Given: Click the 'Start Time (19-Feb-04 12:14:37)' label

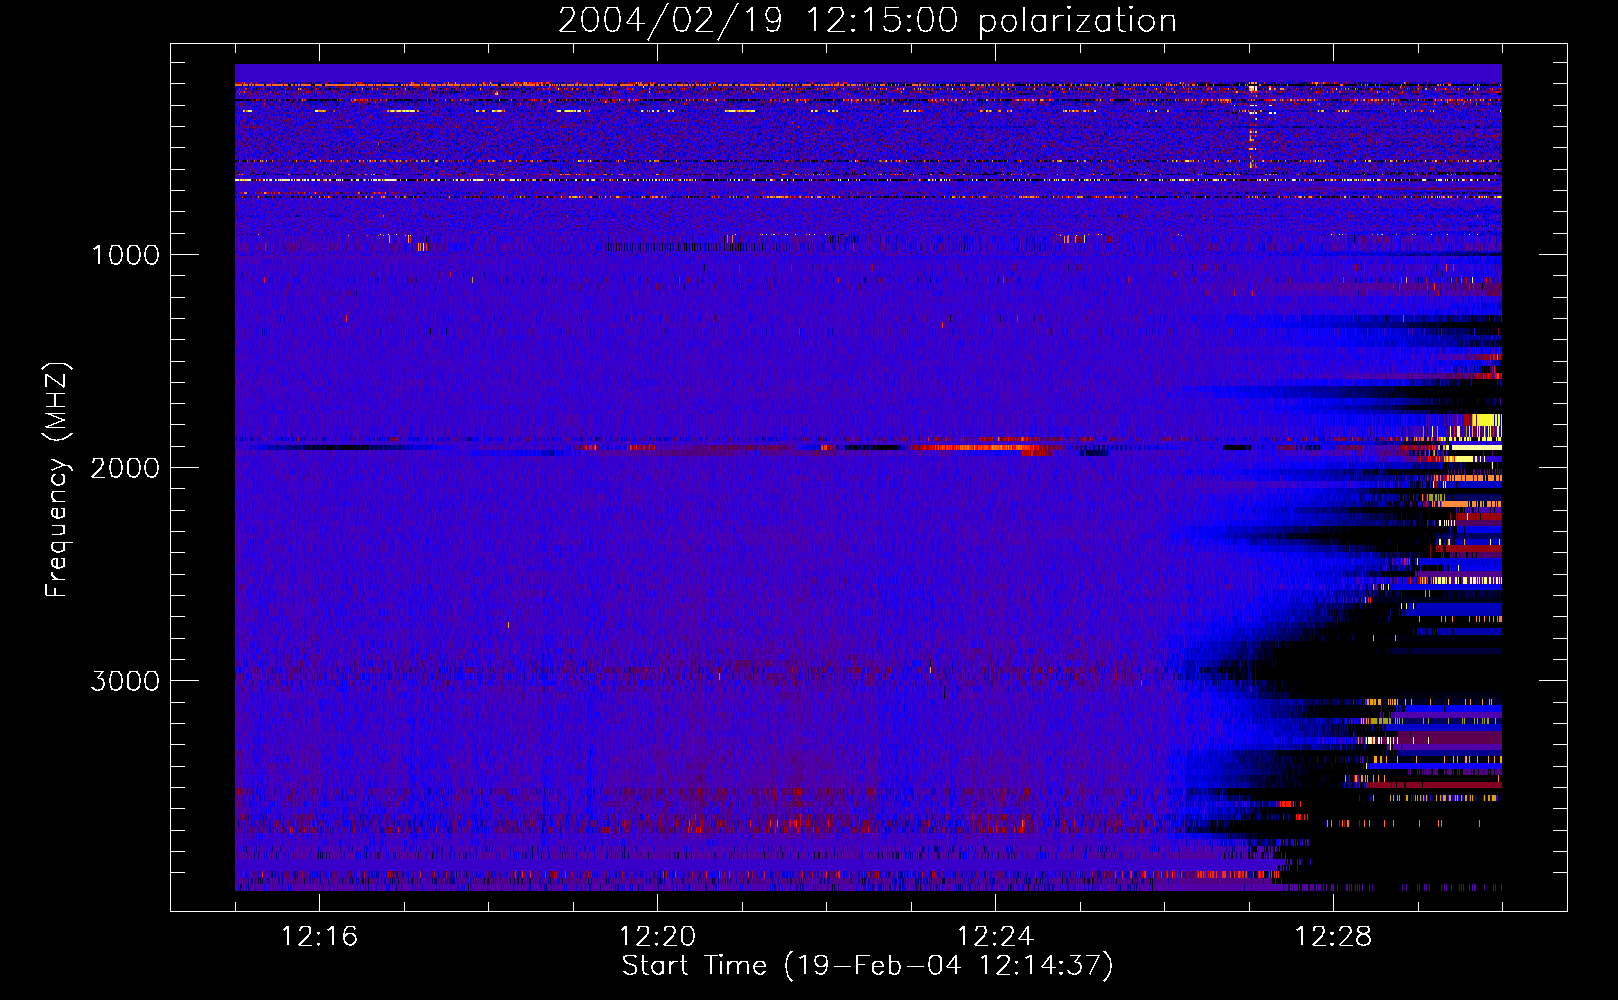Looking at the screenshot, I should coord(867,966).
